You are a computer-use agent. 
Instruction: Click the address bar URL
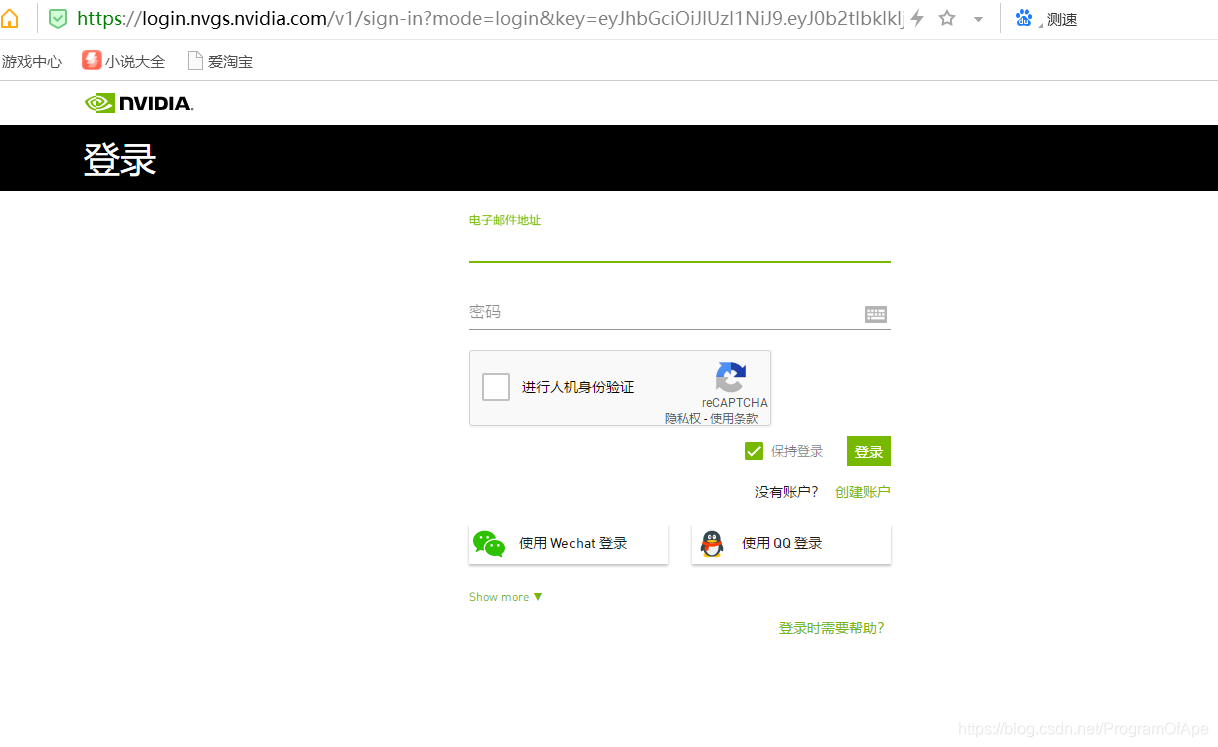click(490, 18)
